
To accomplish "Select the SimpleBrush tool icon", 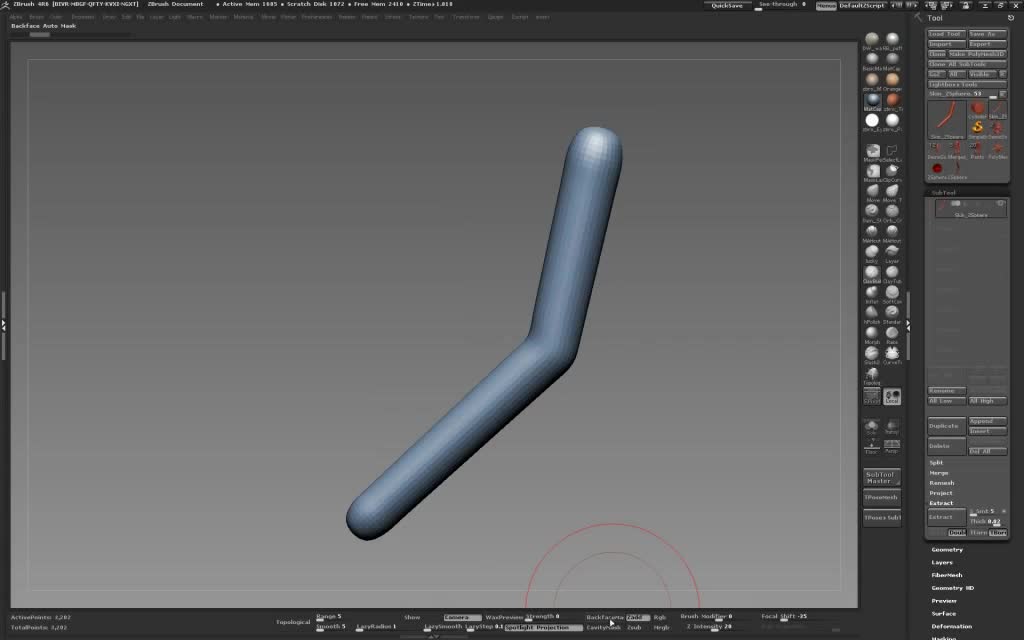I will click(x=978, y=127).
